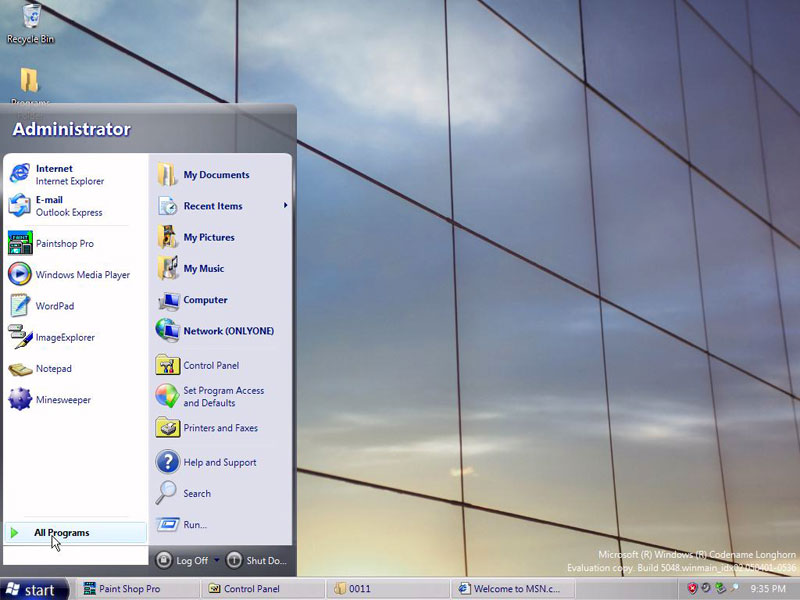Open My Pictures

point(208,237)
